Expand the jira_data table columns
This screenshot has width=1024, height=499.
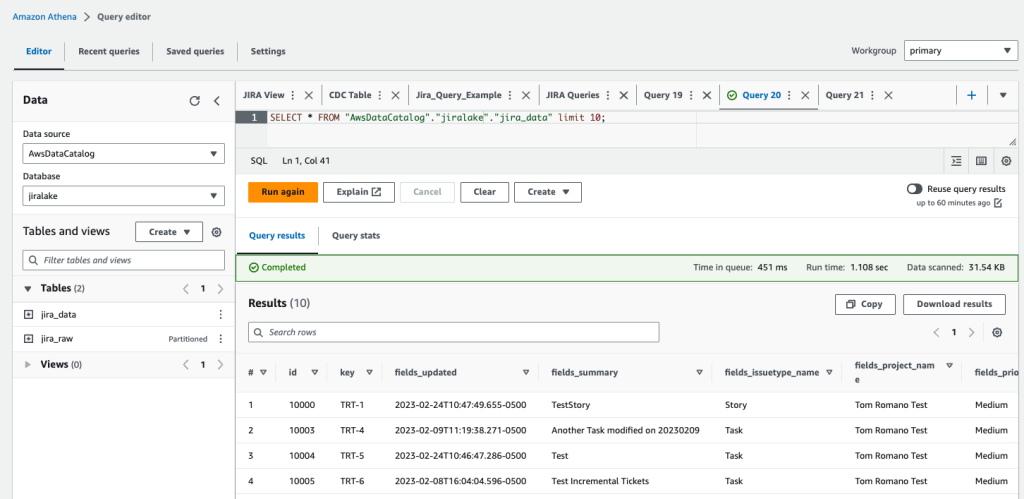tap(28, 315)
